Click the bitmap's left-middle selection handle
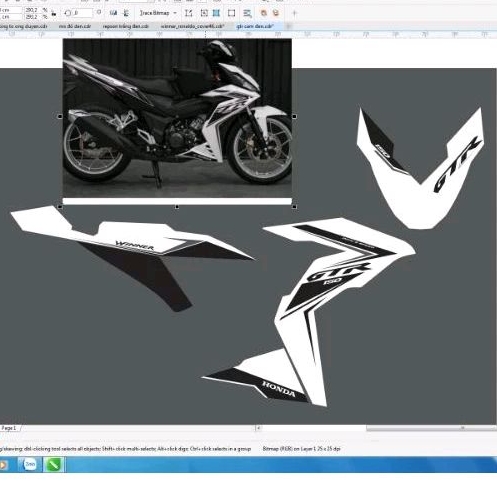 pos(60,116)
